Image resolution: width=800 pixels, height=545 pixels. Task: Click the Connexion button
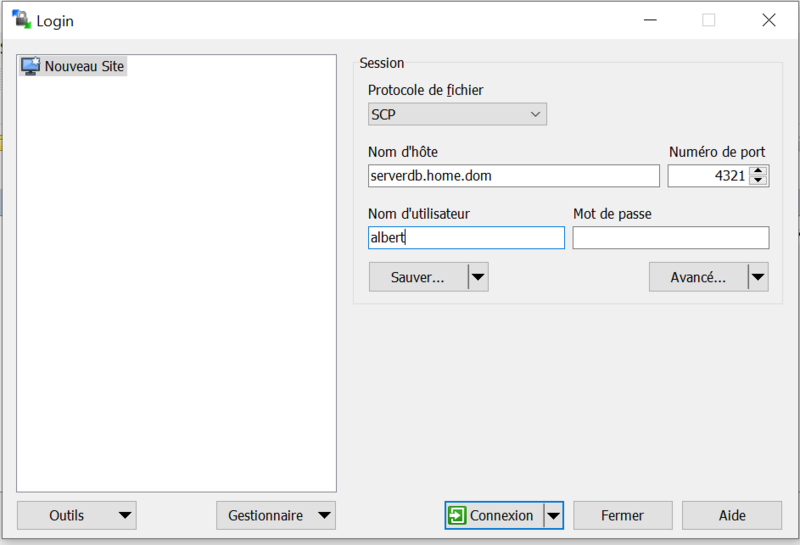(494, 515)
